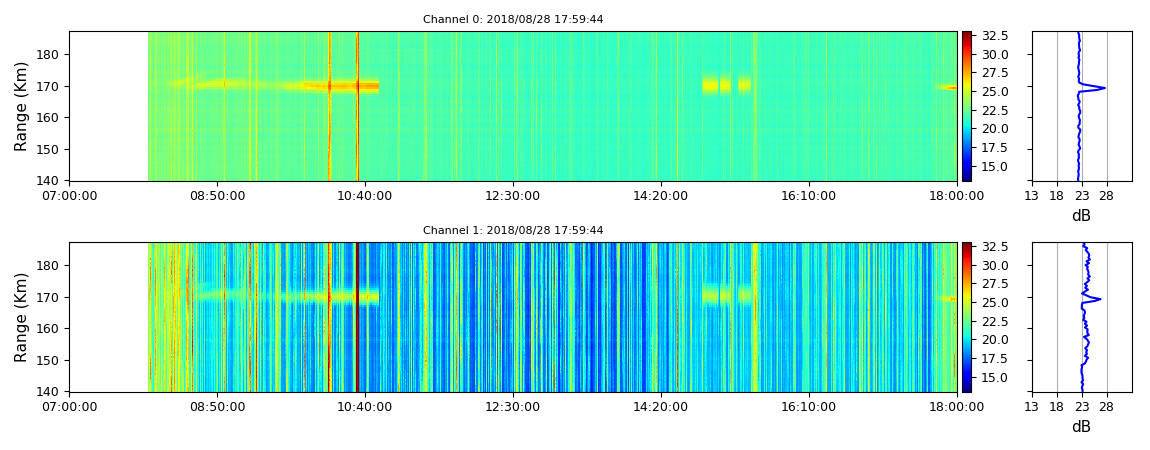Click the 28 tick under Channel 0 profile

point(1107,196)
